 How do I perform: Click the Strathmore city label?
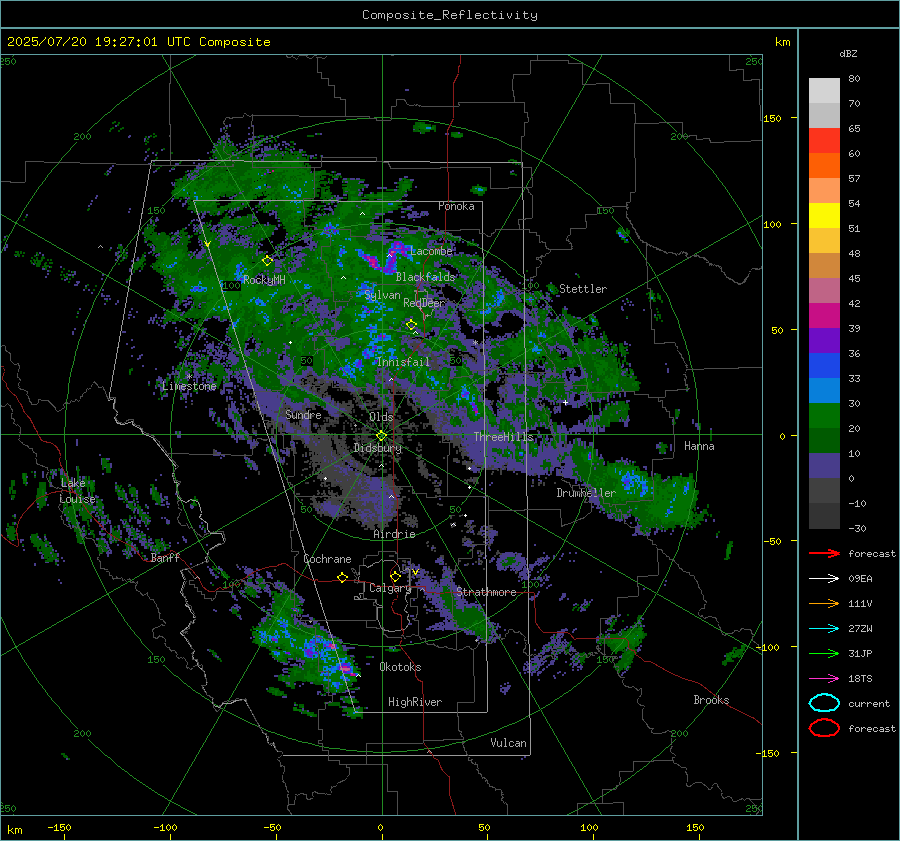(x=486, y=592)
